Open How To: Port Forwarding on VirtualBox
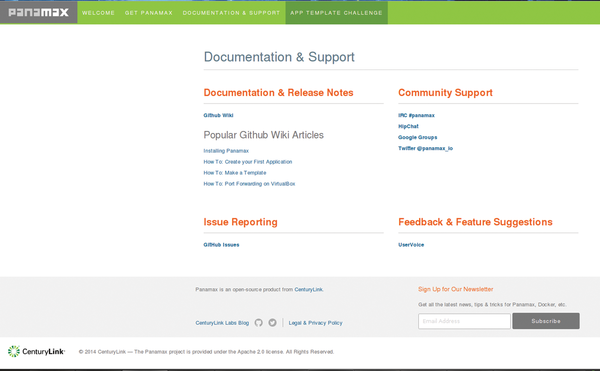Image resolution: width=600 pixels, height=371 pixels. click(249, 184)
